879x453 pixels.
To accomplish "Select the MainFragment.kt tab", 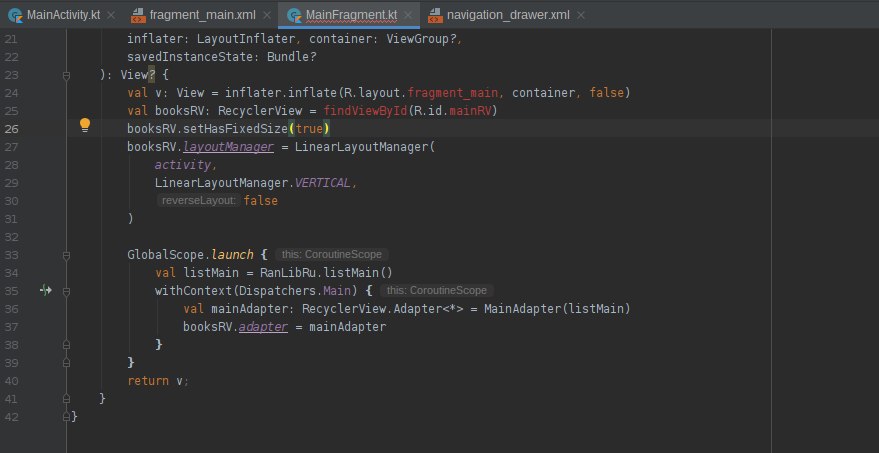I will 351,15.
